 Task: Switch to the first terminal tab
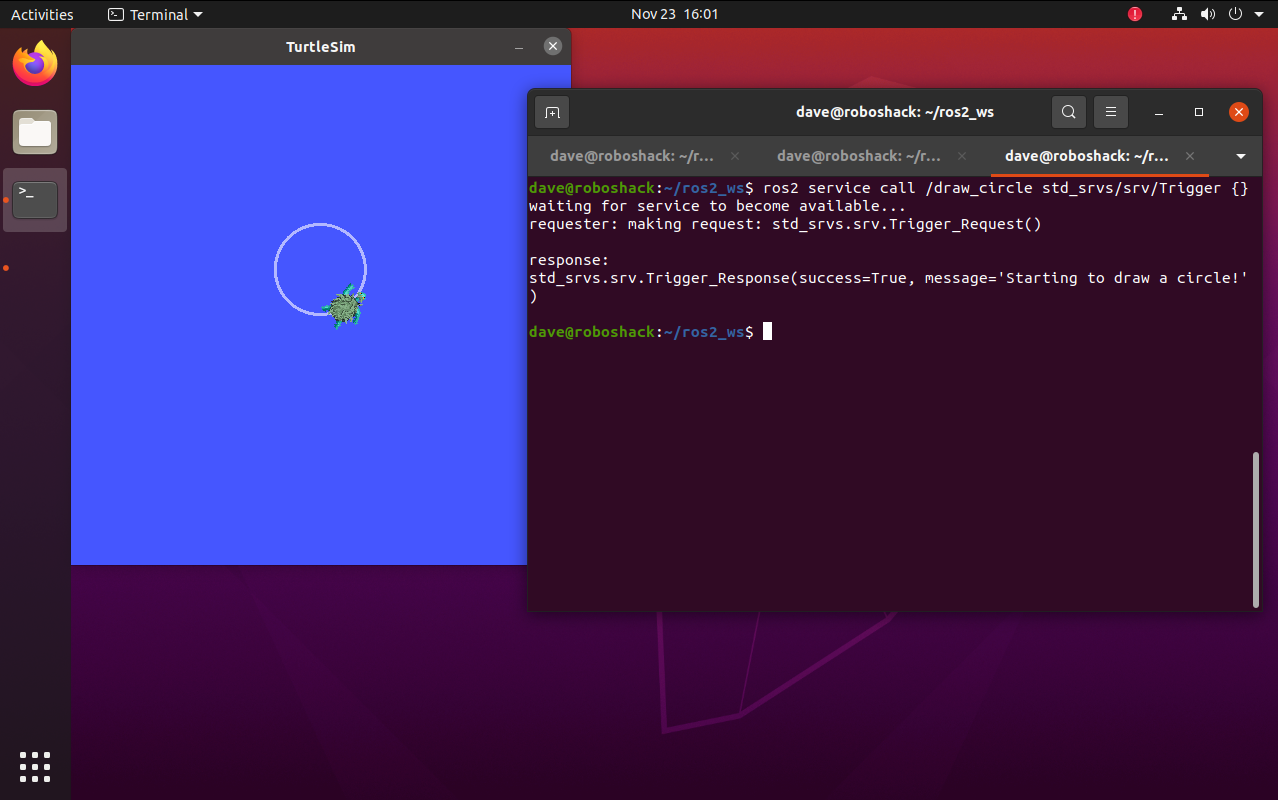pyautogui.click(x=630, y=157)
